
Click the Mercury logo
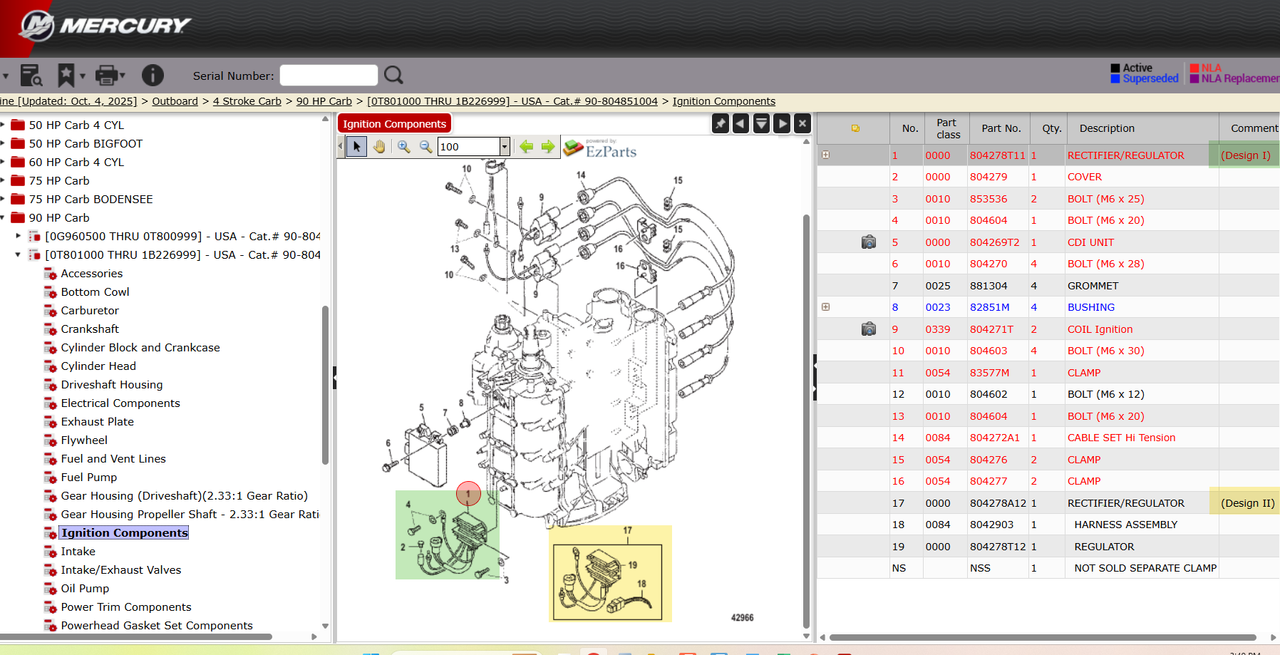click(105, 25)
